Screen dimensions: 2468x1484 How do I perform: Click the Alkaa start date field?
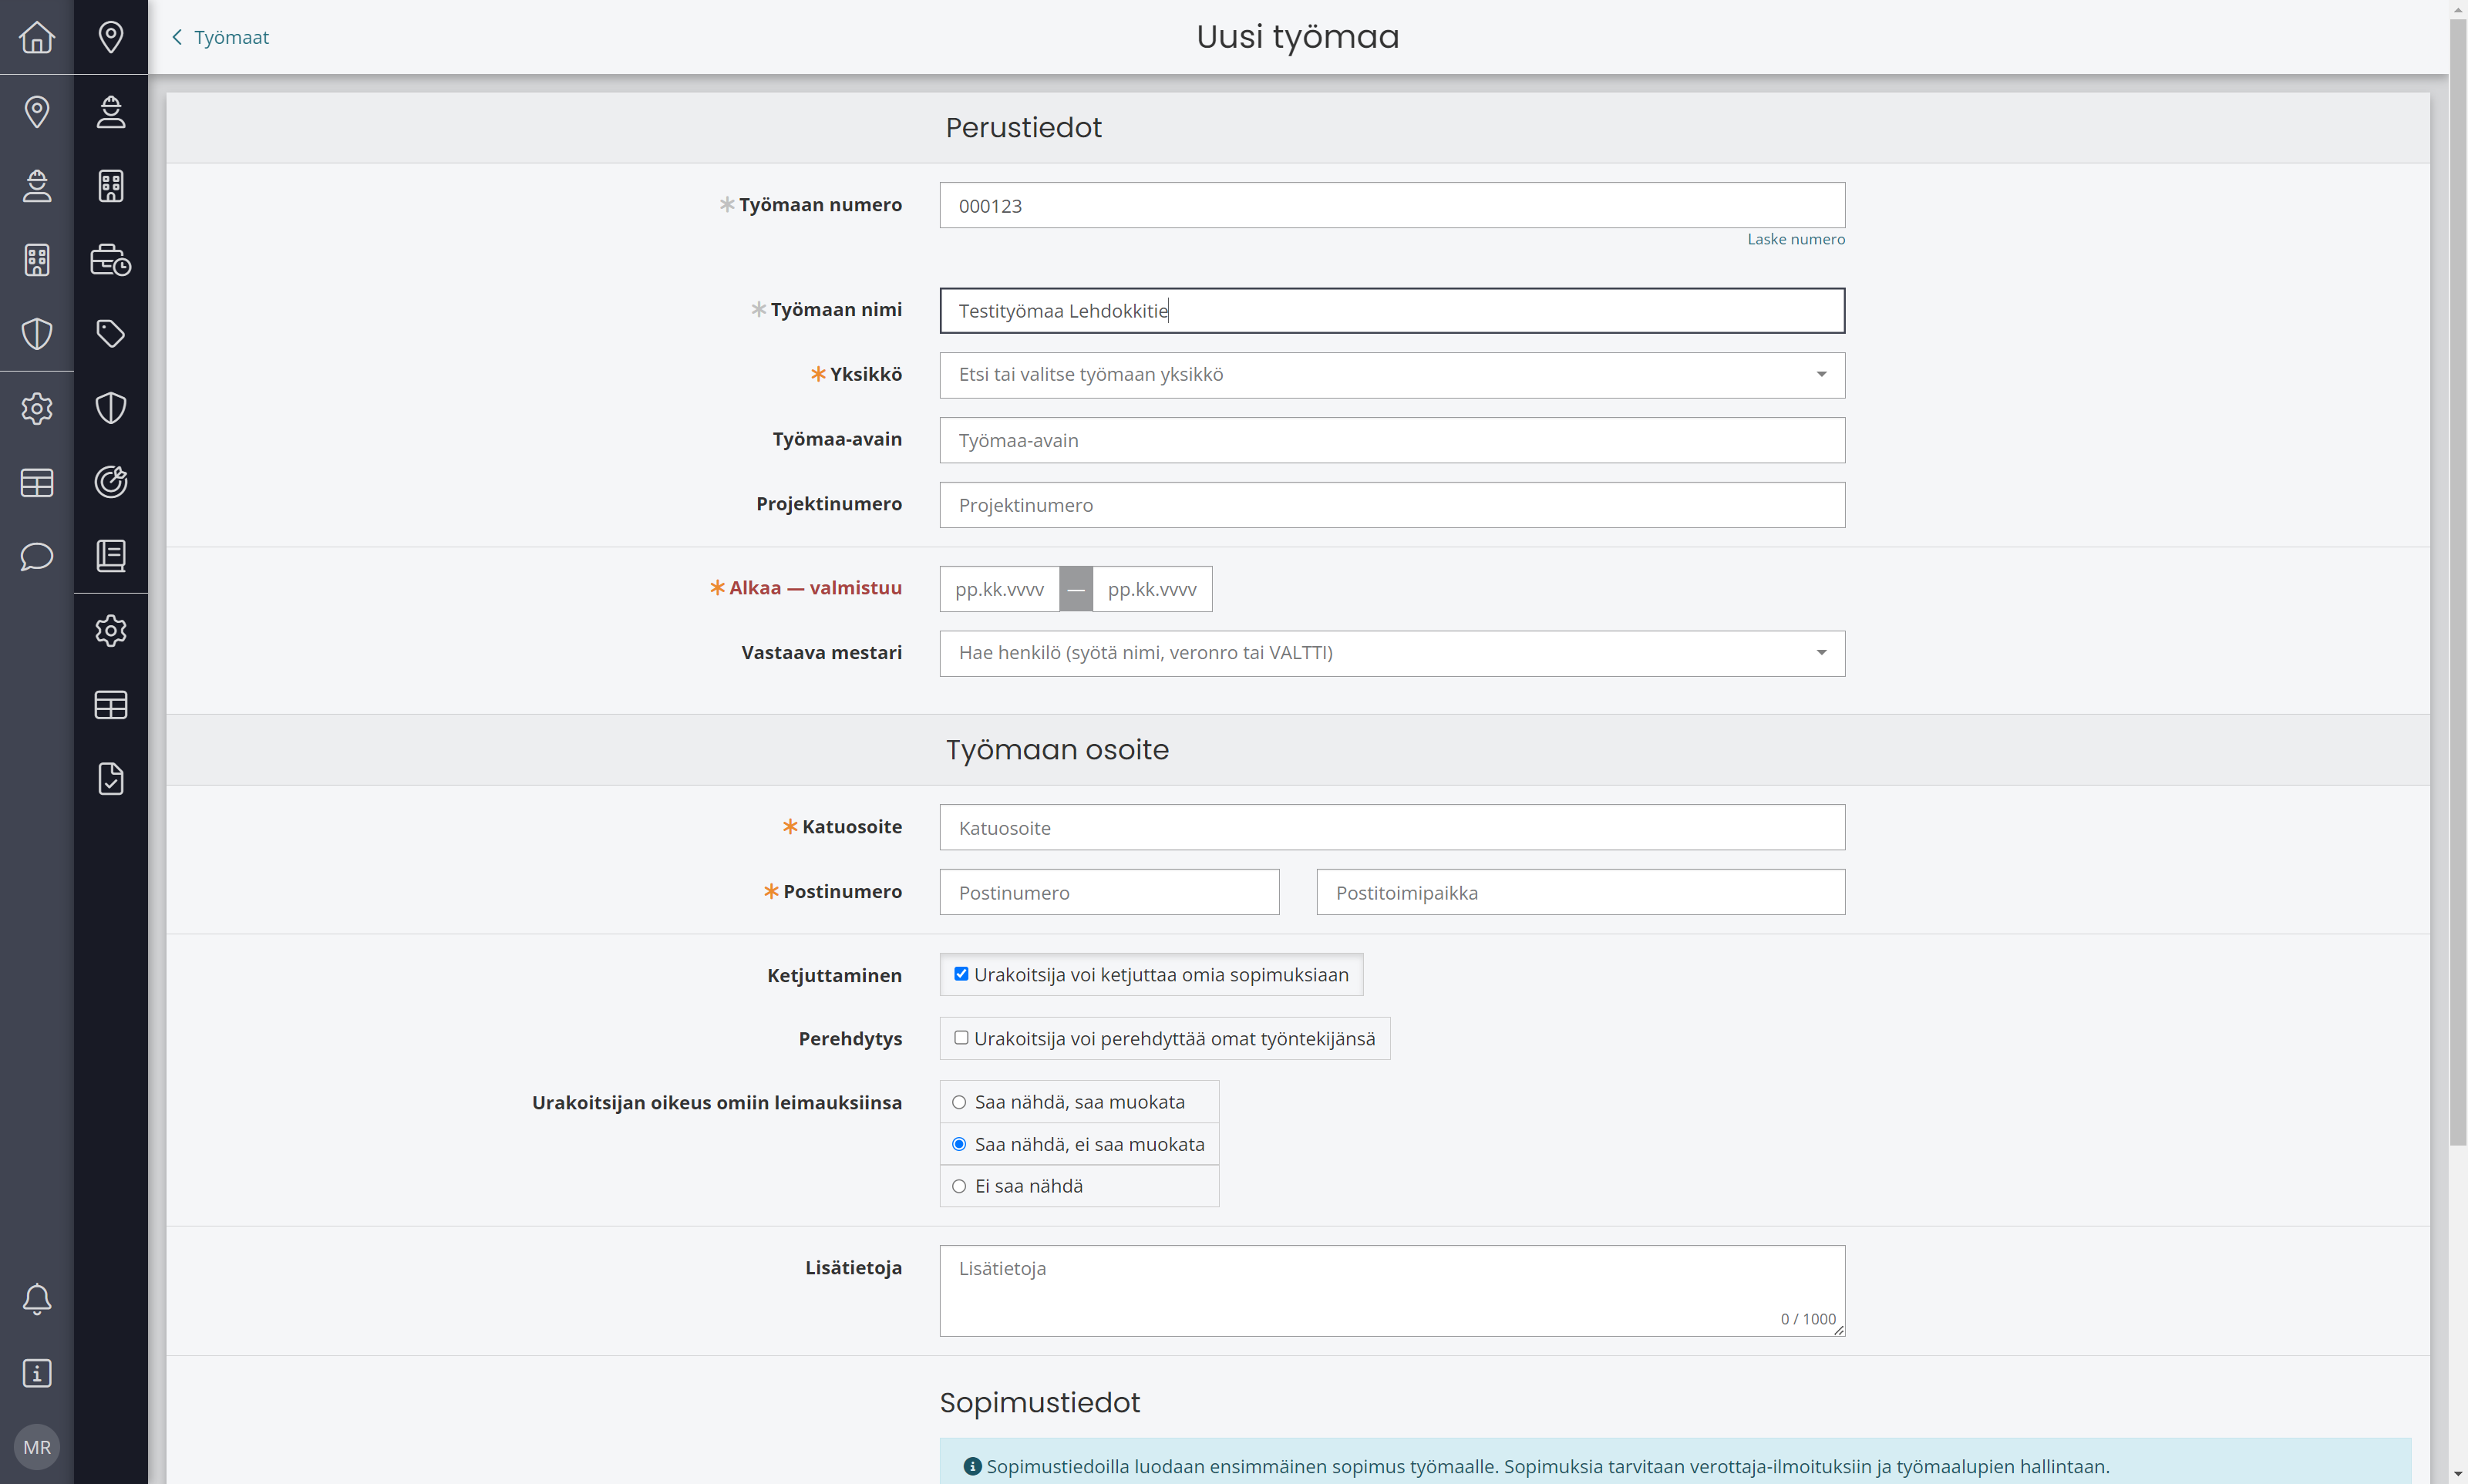(x=999, y=589)
